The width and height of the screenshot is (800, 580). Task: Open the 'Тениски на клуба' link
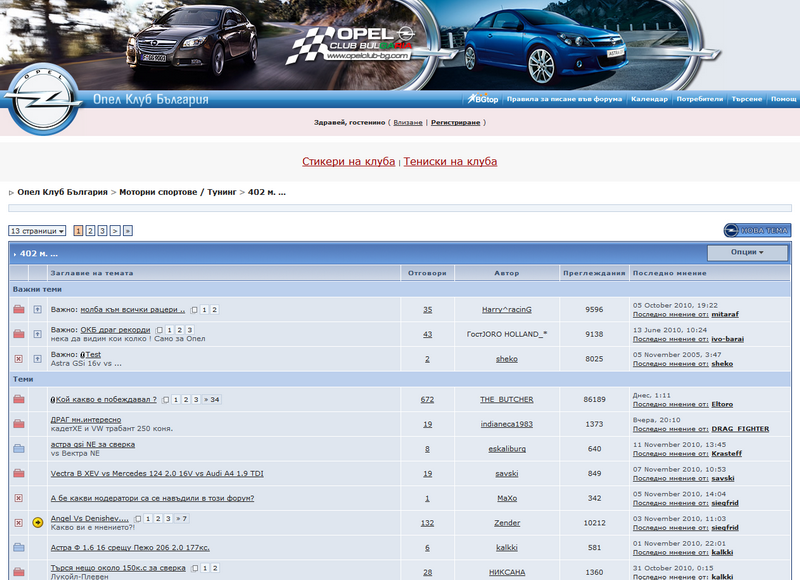(x=450, y=161)
